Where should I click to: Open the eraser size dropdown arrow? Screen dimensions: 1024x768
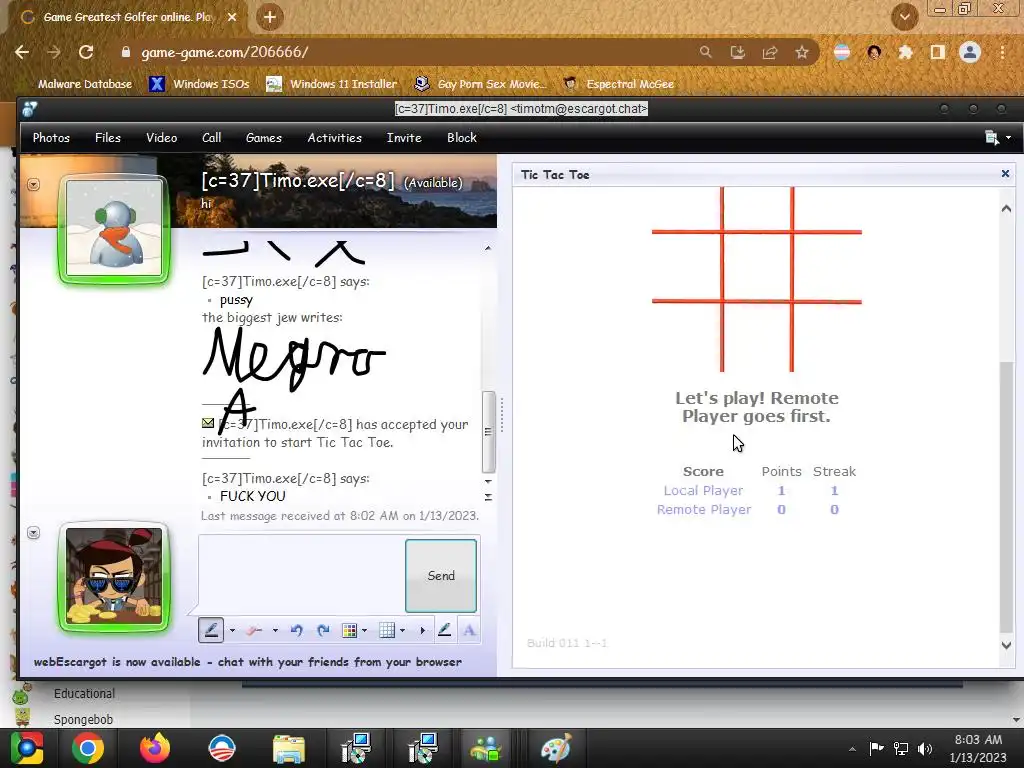tap(275, 630)
